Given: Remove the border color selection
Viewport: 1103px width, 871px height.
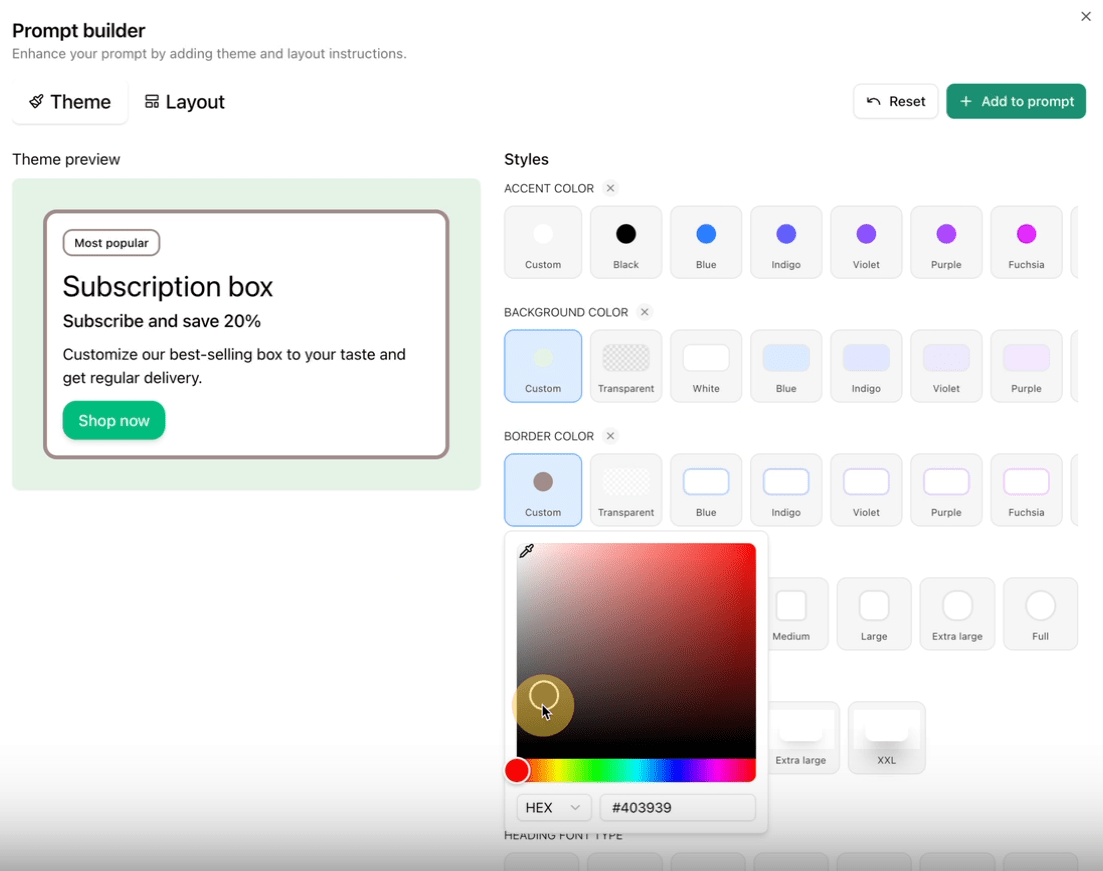Looking at the screenshot, I should (610, 436).
